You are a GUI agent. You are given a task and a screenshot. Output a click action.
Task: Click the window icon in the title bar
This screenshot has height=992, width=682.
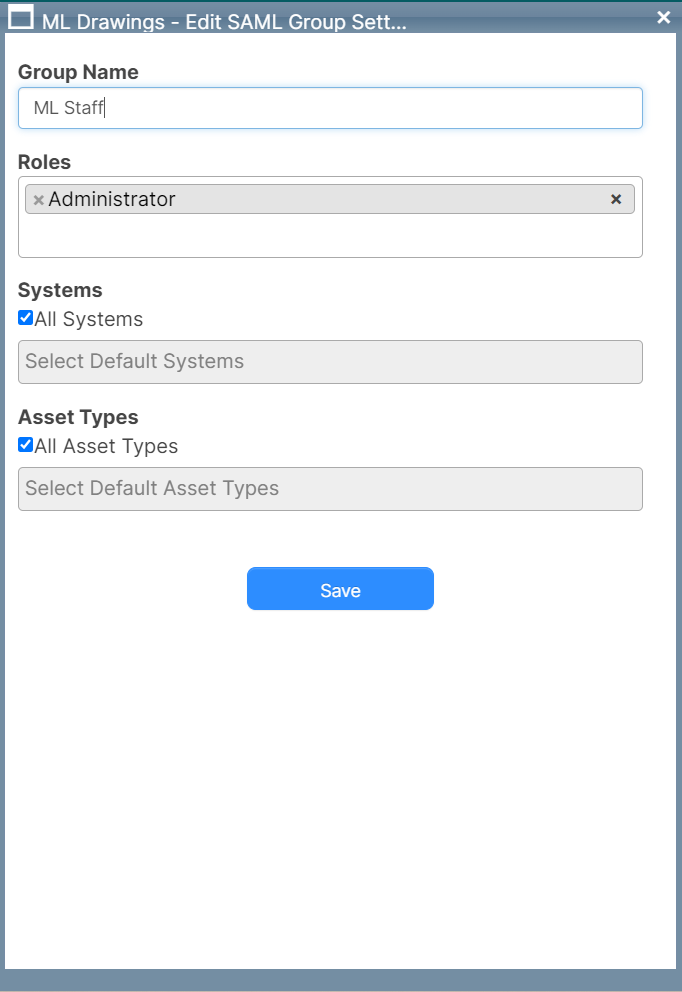tap(21, 17)
